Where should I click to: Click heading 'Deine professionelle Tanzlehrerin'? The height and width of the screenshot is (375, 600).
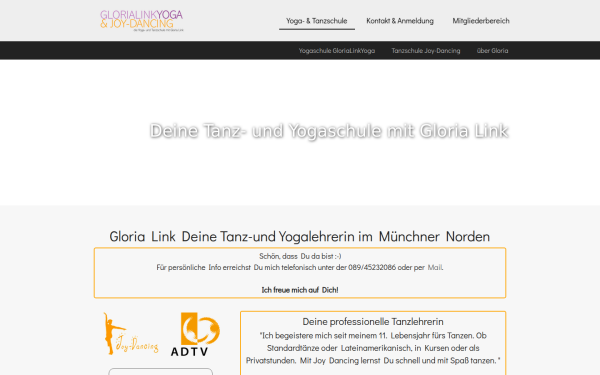tap(373, 321)
